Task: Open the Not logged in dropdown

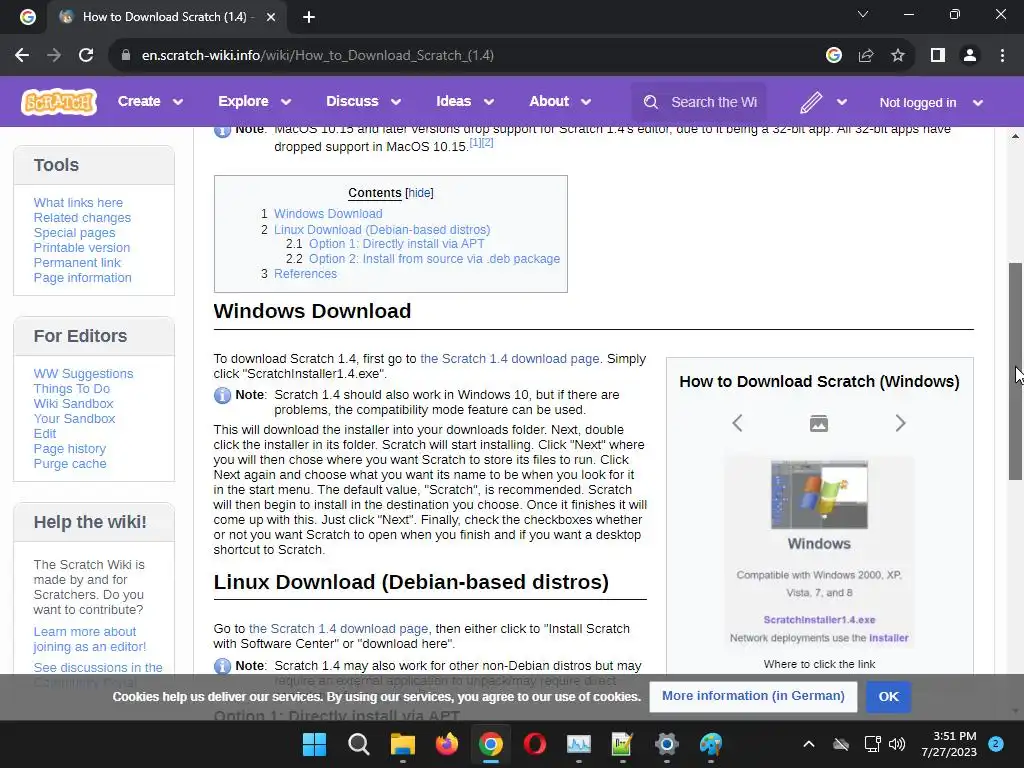Action: tap(931, 103)
